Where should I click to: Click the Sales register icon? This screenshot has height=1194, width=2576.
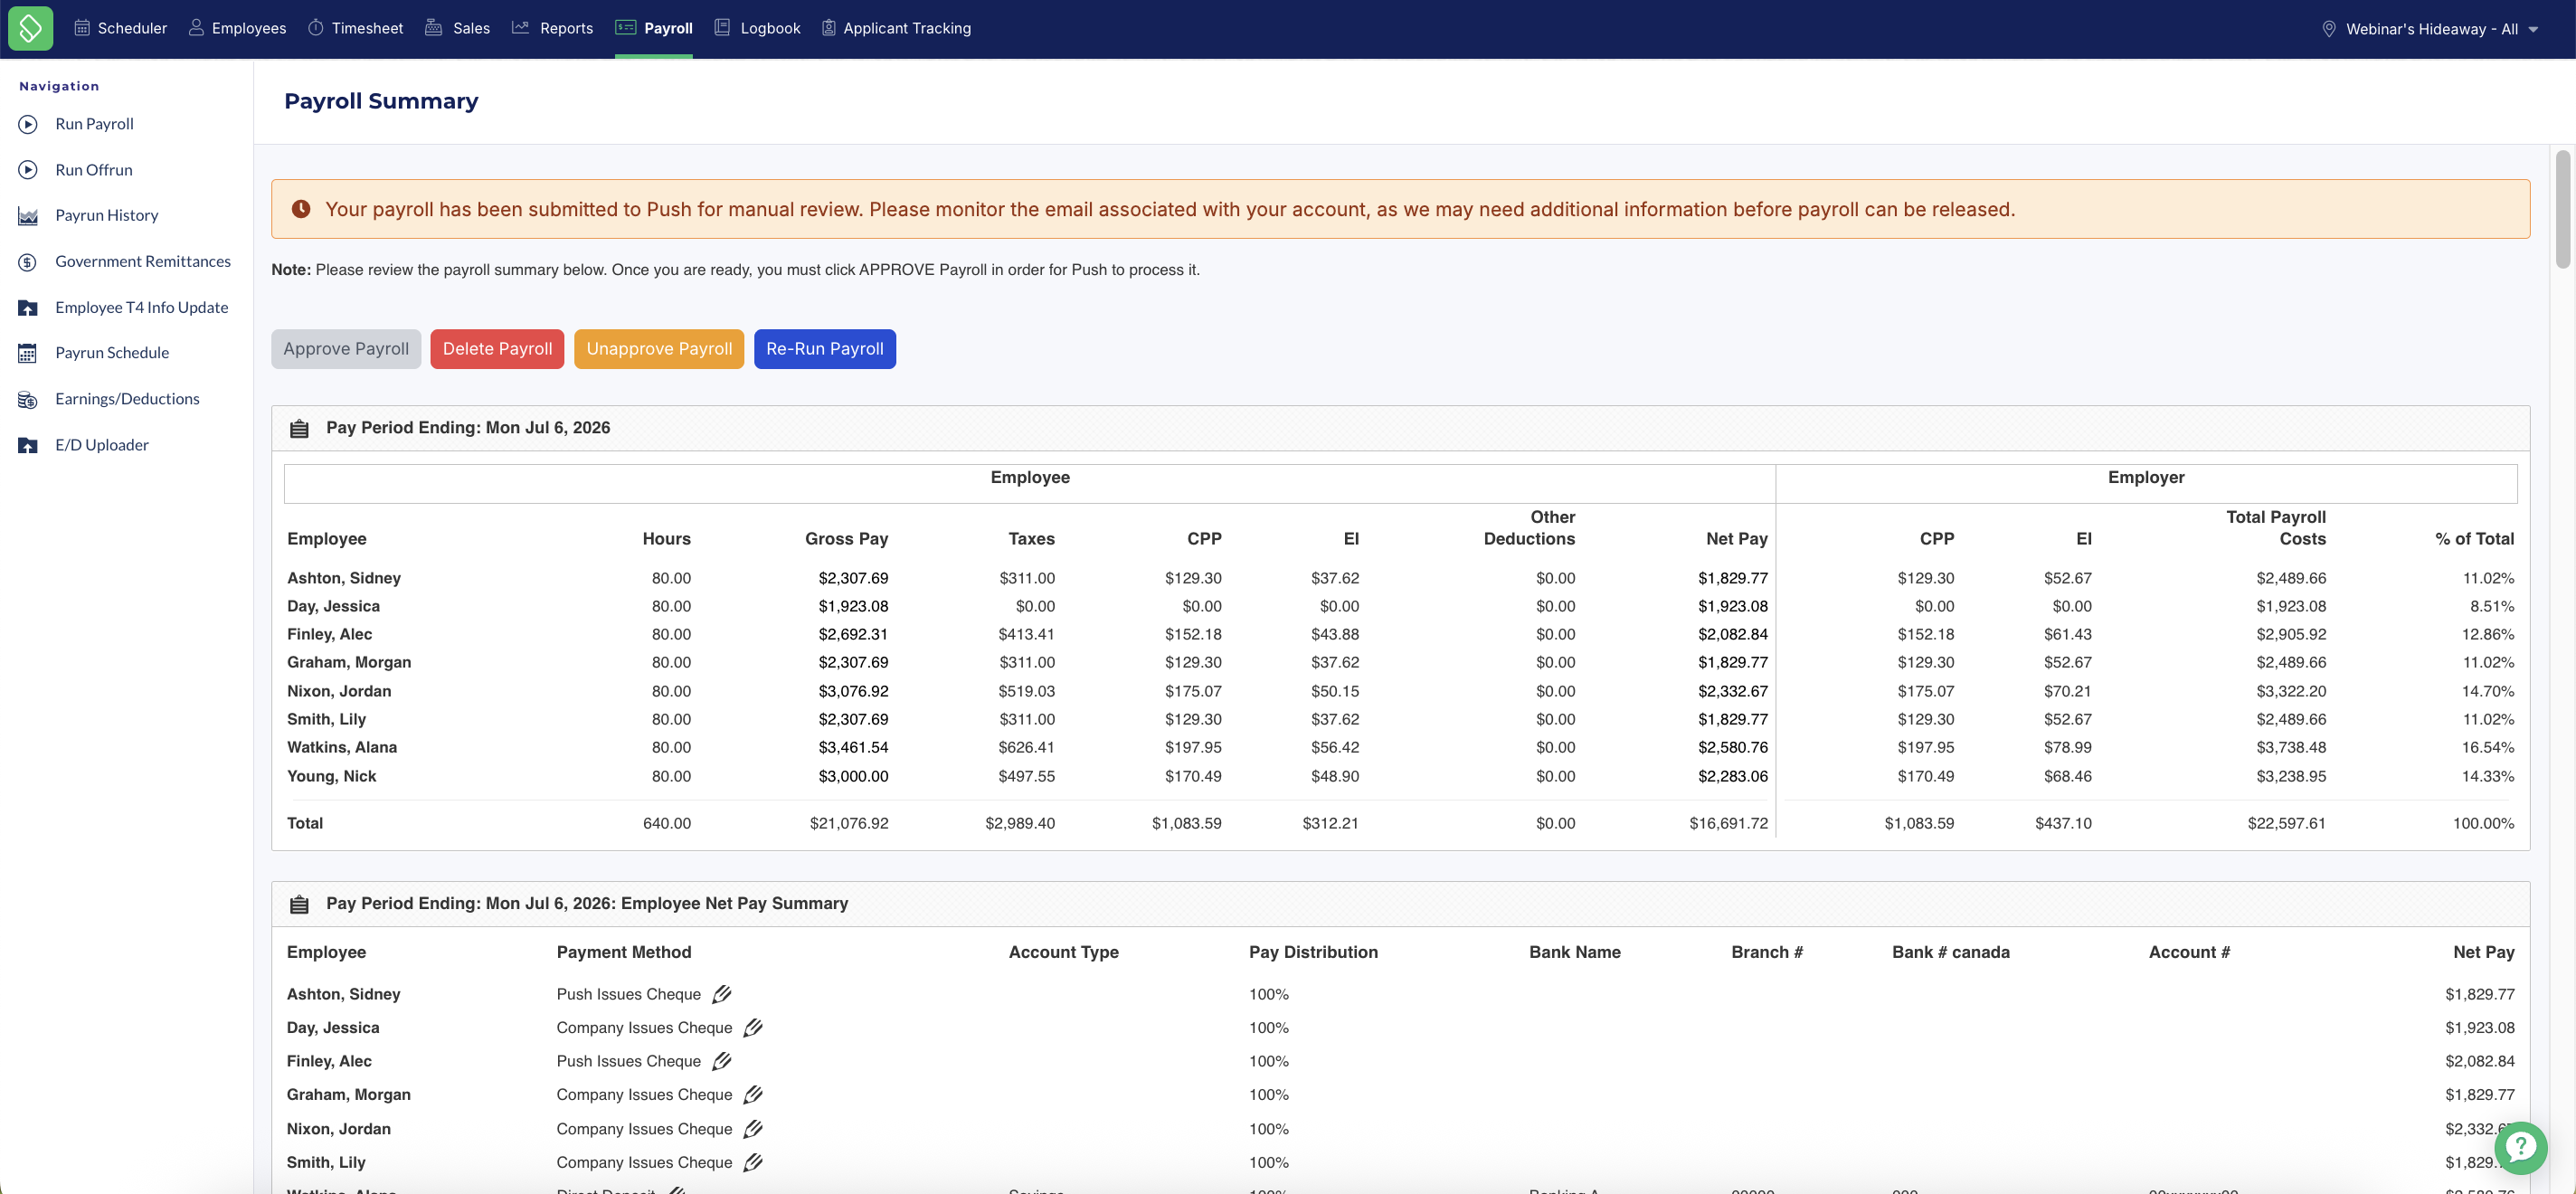pos(433,28)
